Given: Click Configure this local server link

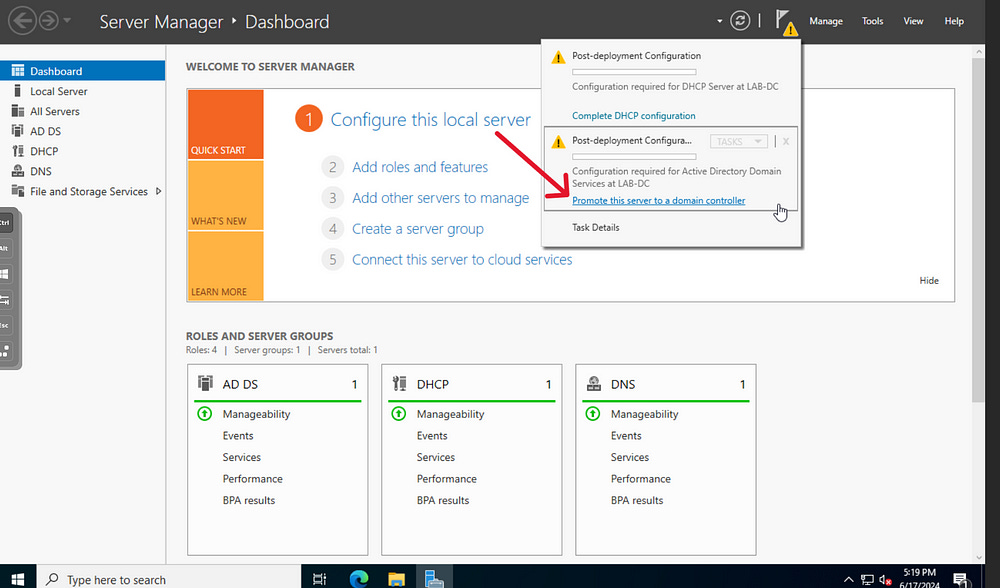Looking at the screenshot, I should tap(430, 120).
